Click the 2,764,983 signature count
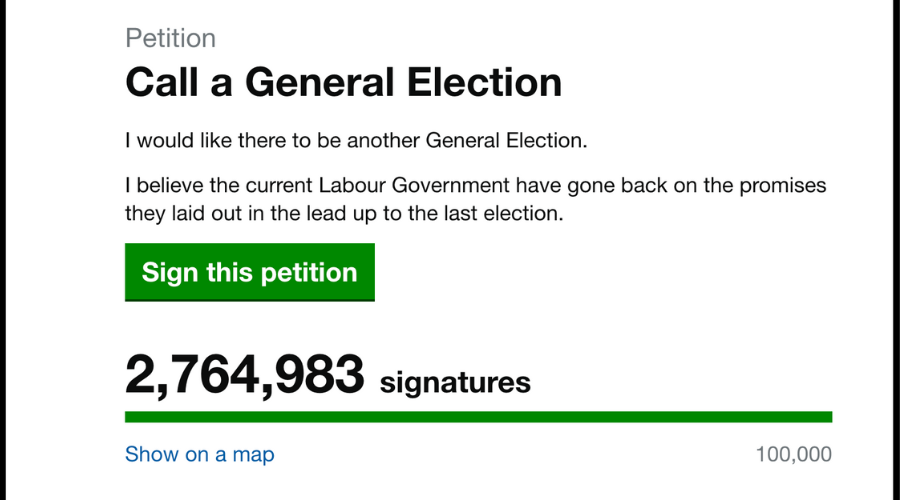This screenshot has width=900, height=500. point(244,376)
